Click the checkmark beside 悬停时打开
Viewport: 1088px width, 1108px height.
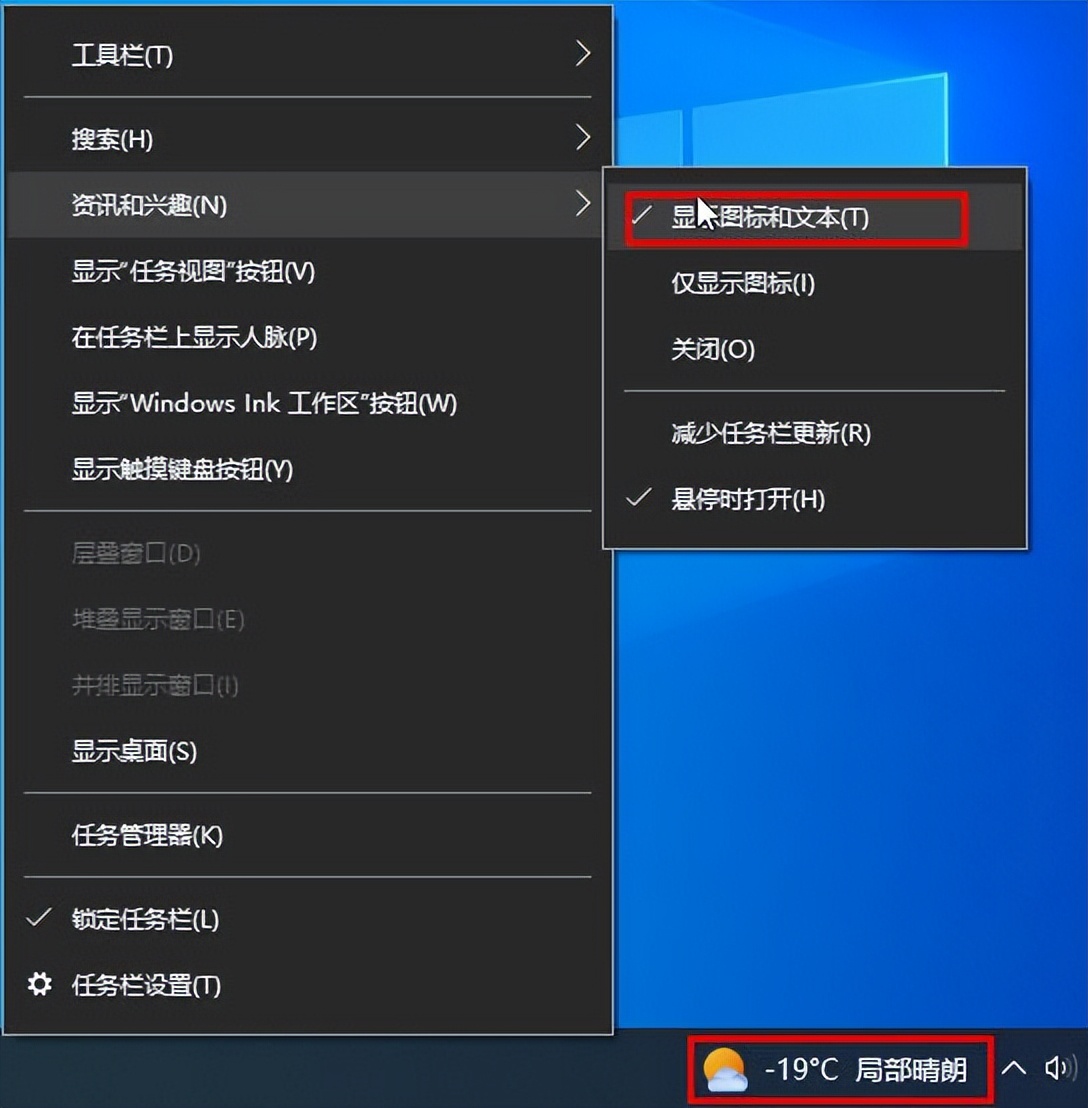(640, 497)
